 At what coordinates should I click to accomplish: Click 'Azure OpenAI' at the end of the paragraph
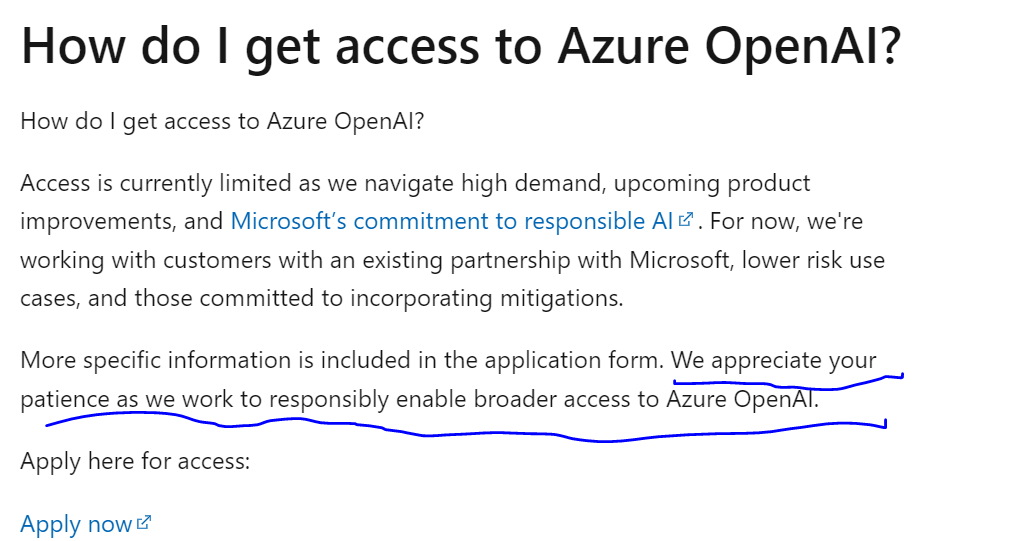click(742, 399)
